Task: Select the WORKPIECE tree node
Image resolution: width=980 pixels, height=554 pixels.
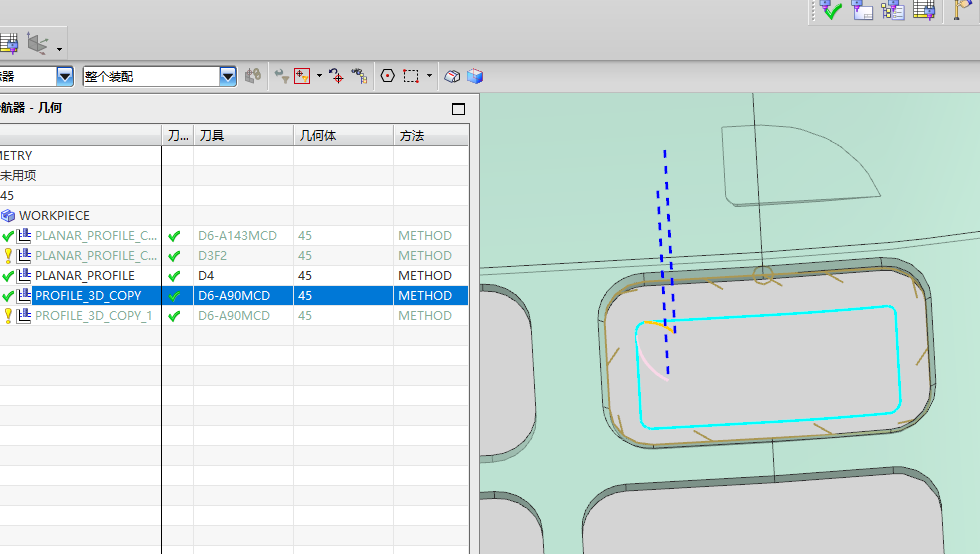Action: [x=54, y=216]
